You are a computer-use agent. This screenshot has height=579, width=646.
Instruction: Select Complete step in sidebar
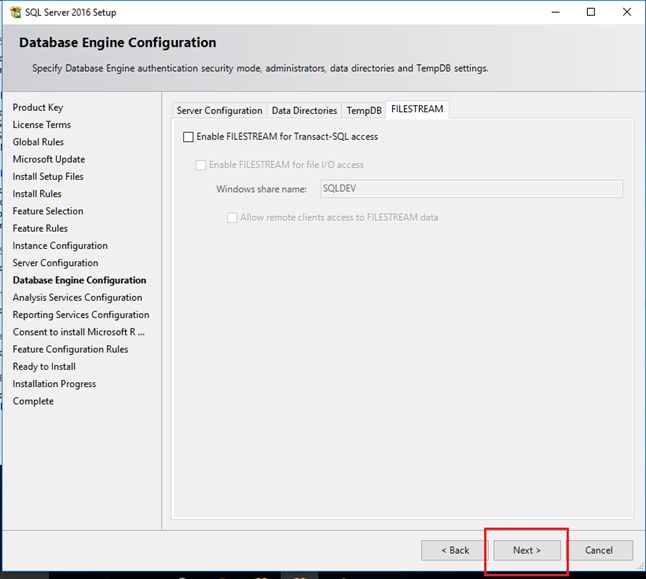tap(33, 401)
